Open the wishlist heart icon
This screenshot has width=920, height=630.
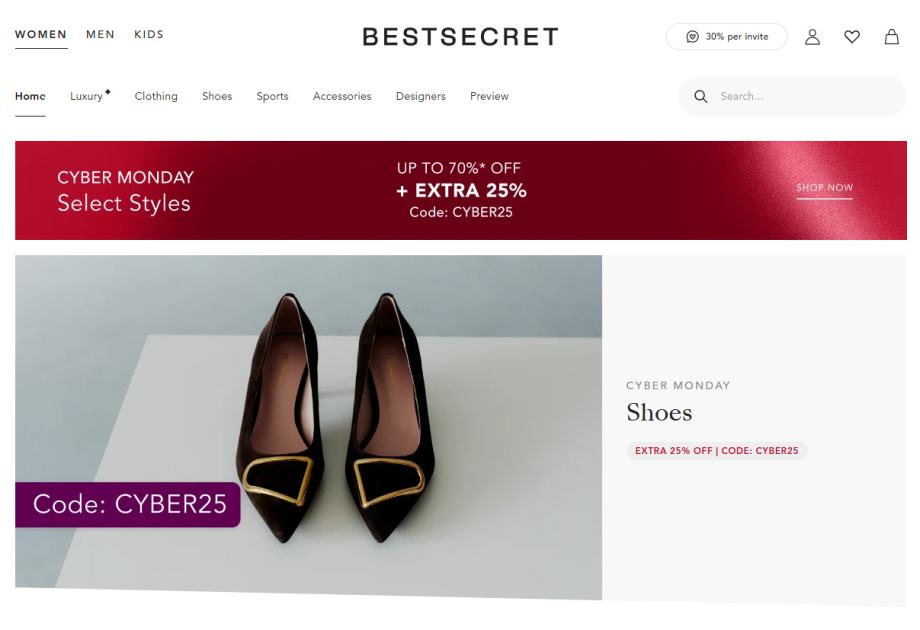click(852, 37)
